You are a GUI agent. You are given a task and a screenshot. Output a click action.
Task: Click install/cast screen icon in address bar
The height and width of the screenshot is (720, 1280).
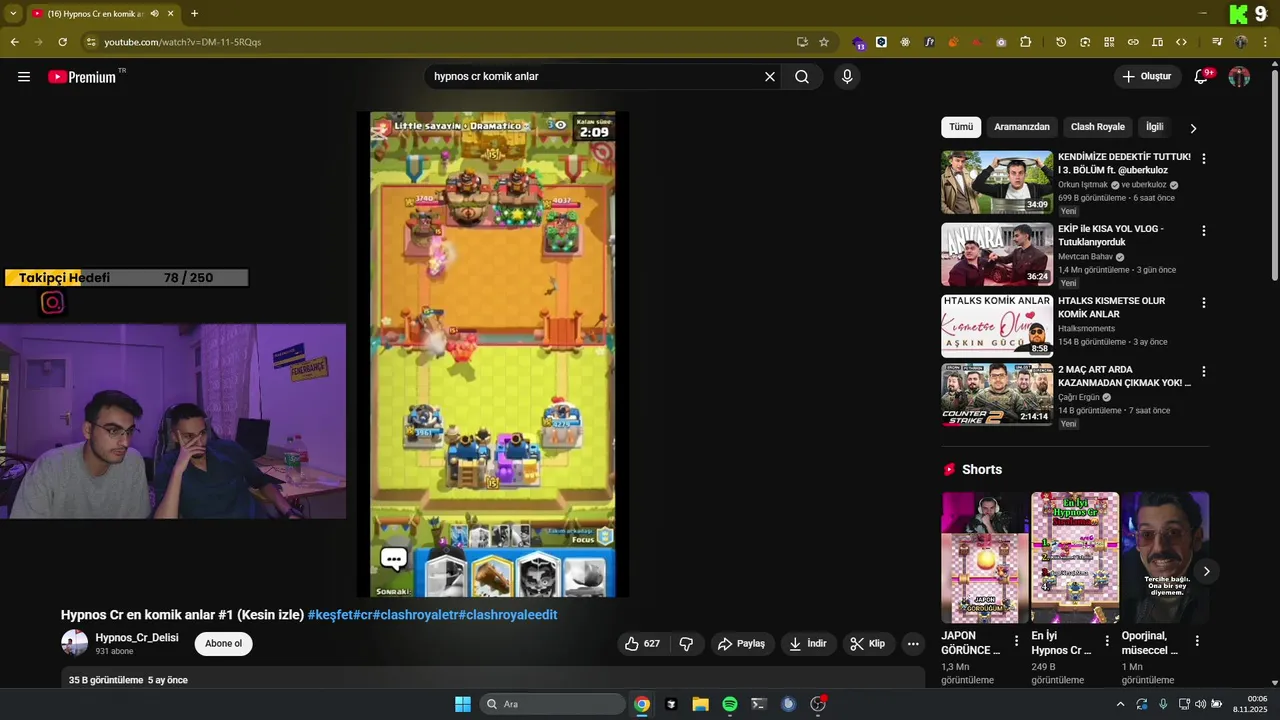[x=802, y=42]
